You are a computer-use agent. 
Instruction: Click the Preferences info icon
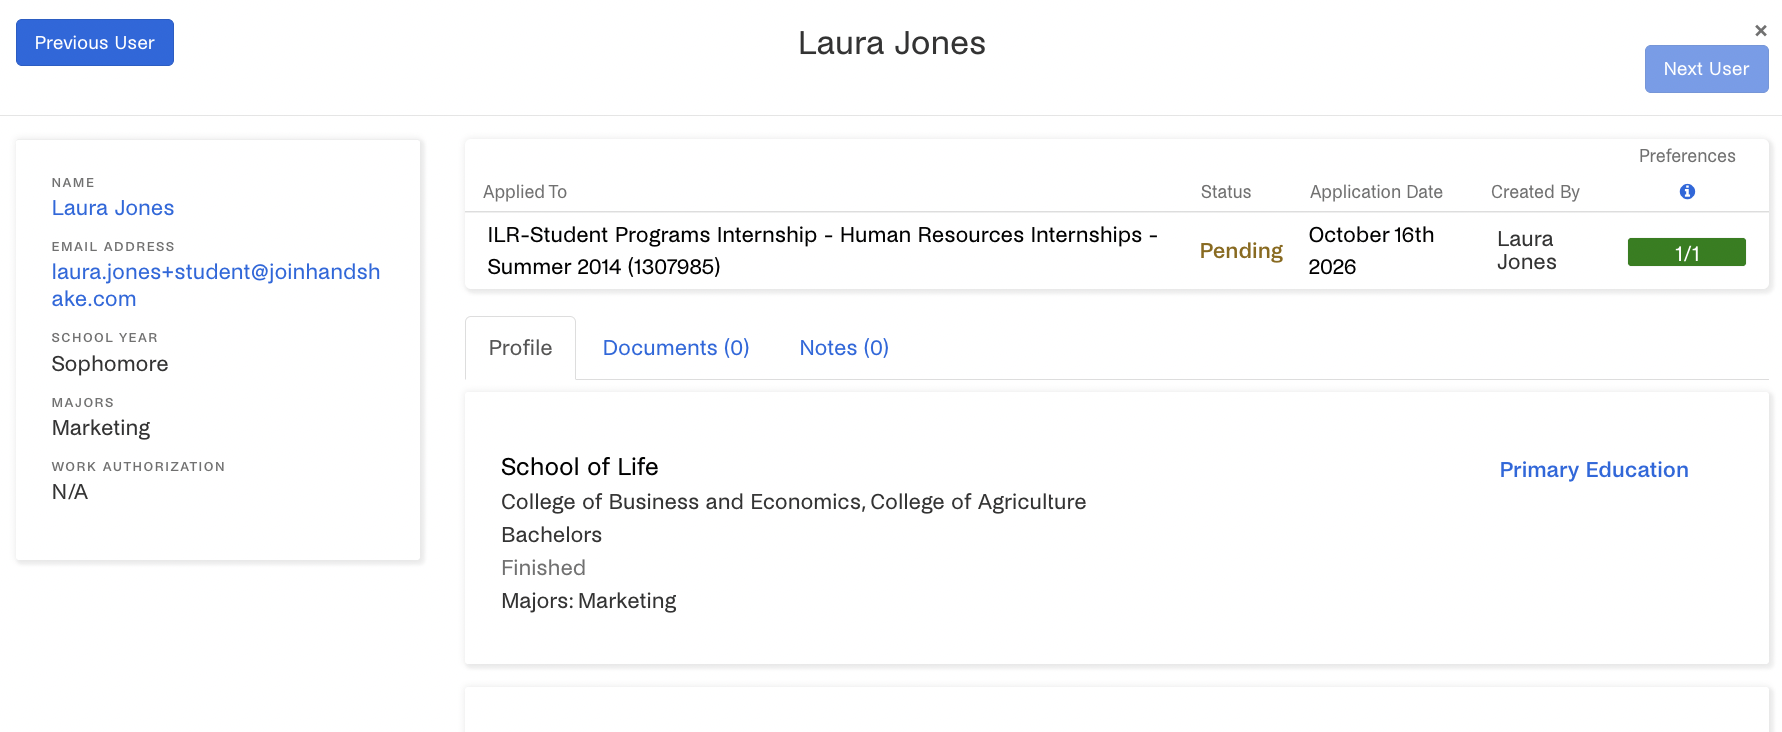coord(1687,191)
